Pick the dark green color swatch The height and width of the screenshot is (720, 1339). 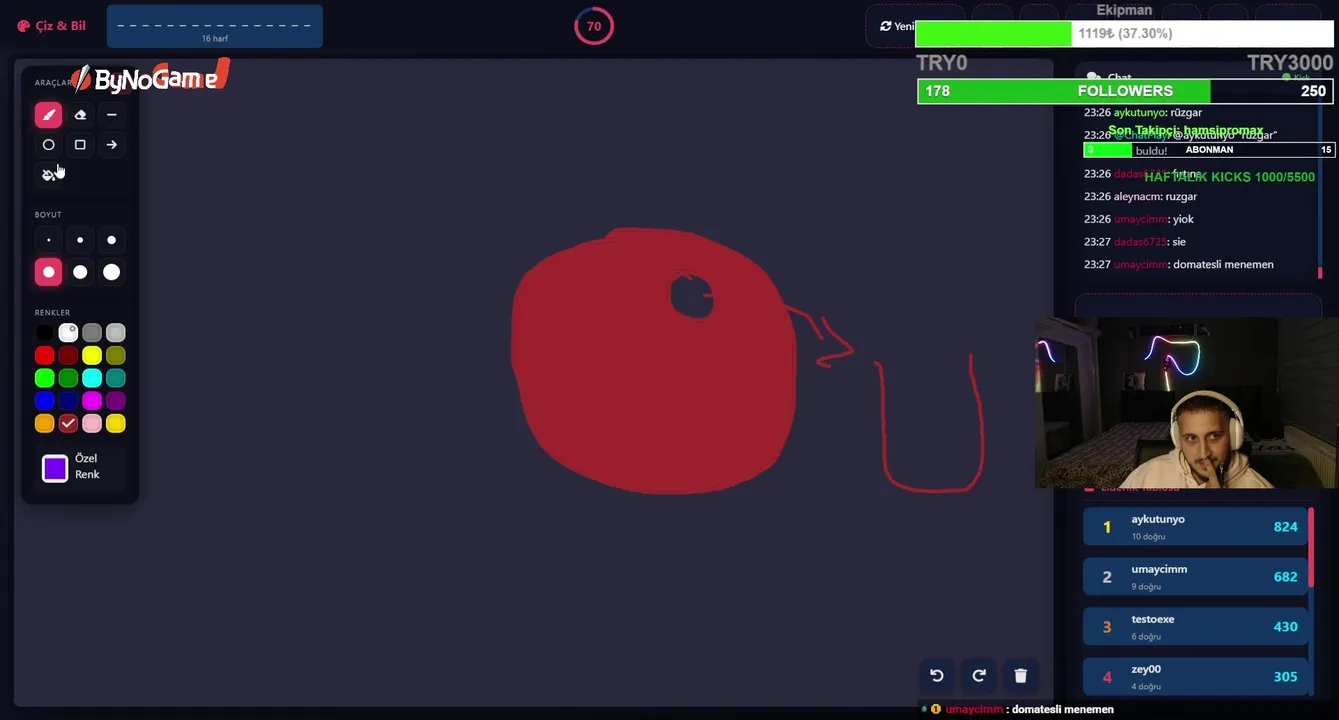coord(68,378)
